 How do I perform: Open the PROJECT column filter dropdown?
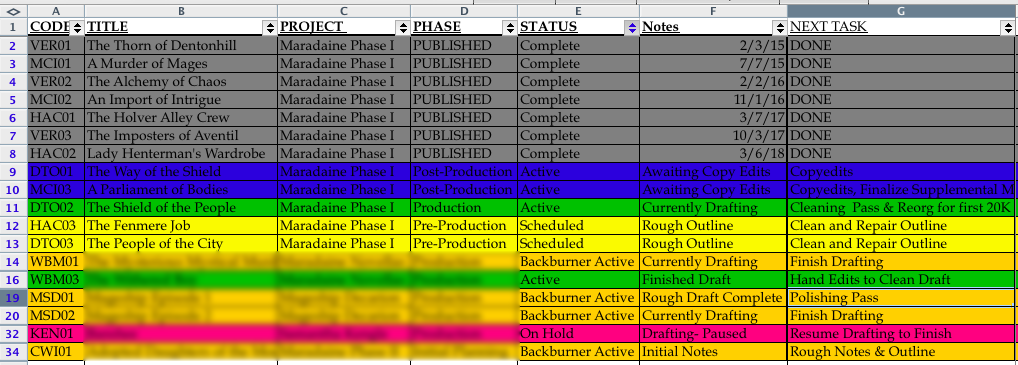pyautogui.click(x=403, y=27)
